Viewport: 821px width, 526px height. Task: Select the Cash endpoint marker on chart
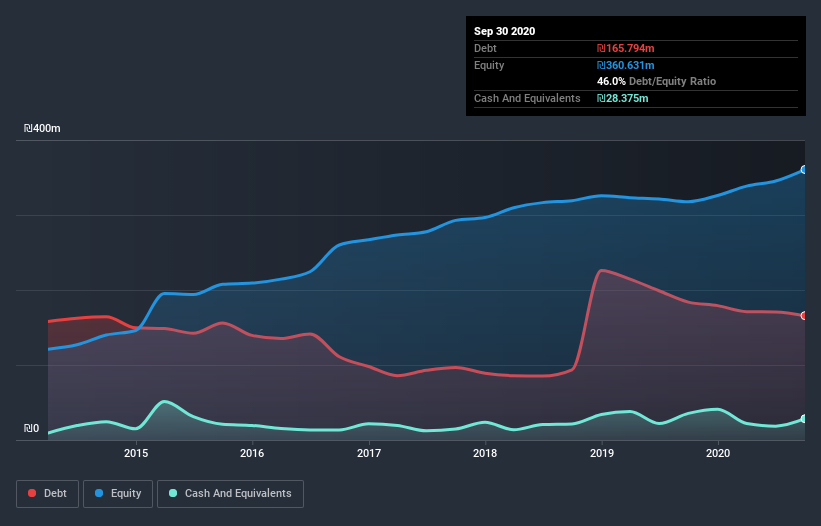click(x=804, y=419)
